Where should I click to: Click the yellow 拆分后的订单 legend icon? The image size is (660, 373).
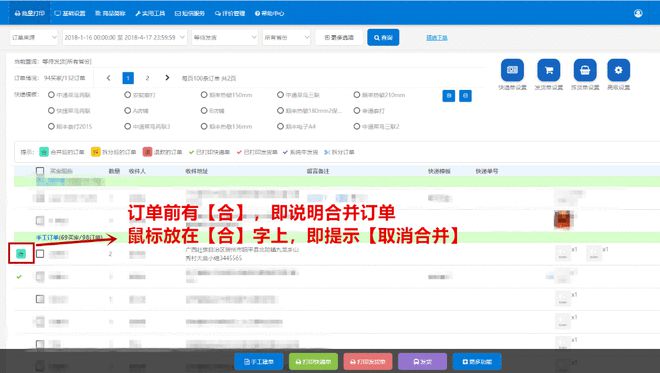[x=96, y=152]
